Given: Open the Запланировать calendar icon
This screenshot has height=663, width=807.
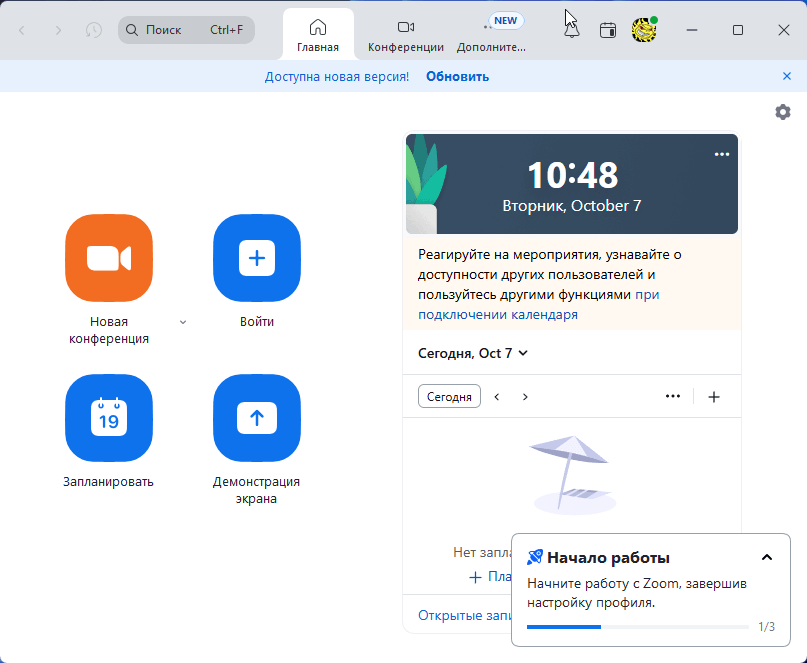Looking at the screenshot, I should pos(109,418).
